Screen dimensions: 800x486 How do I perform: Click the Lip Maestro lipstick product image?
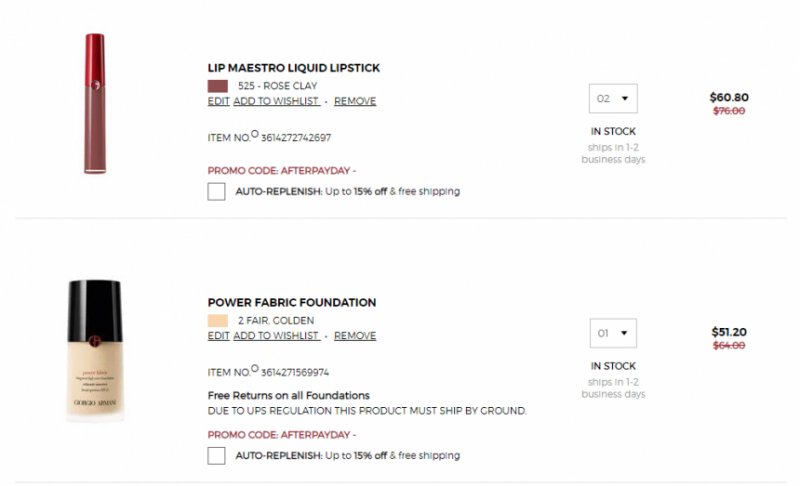(94, 104)
